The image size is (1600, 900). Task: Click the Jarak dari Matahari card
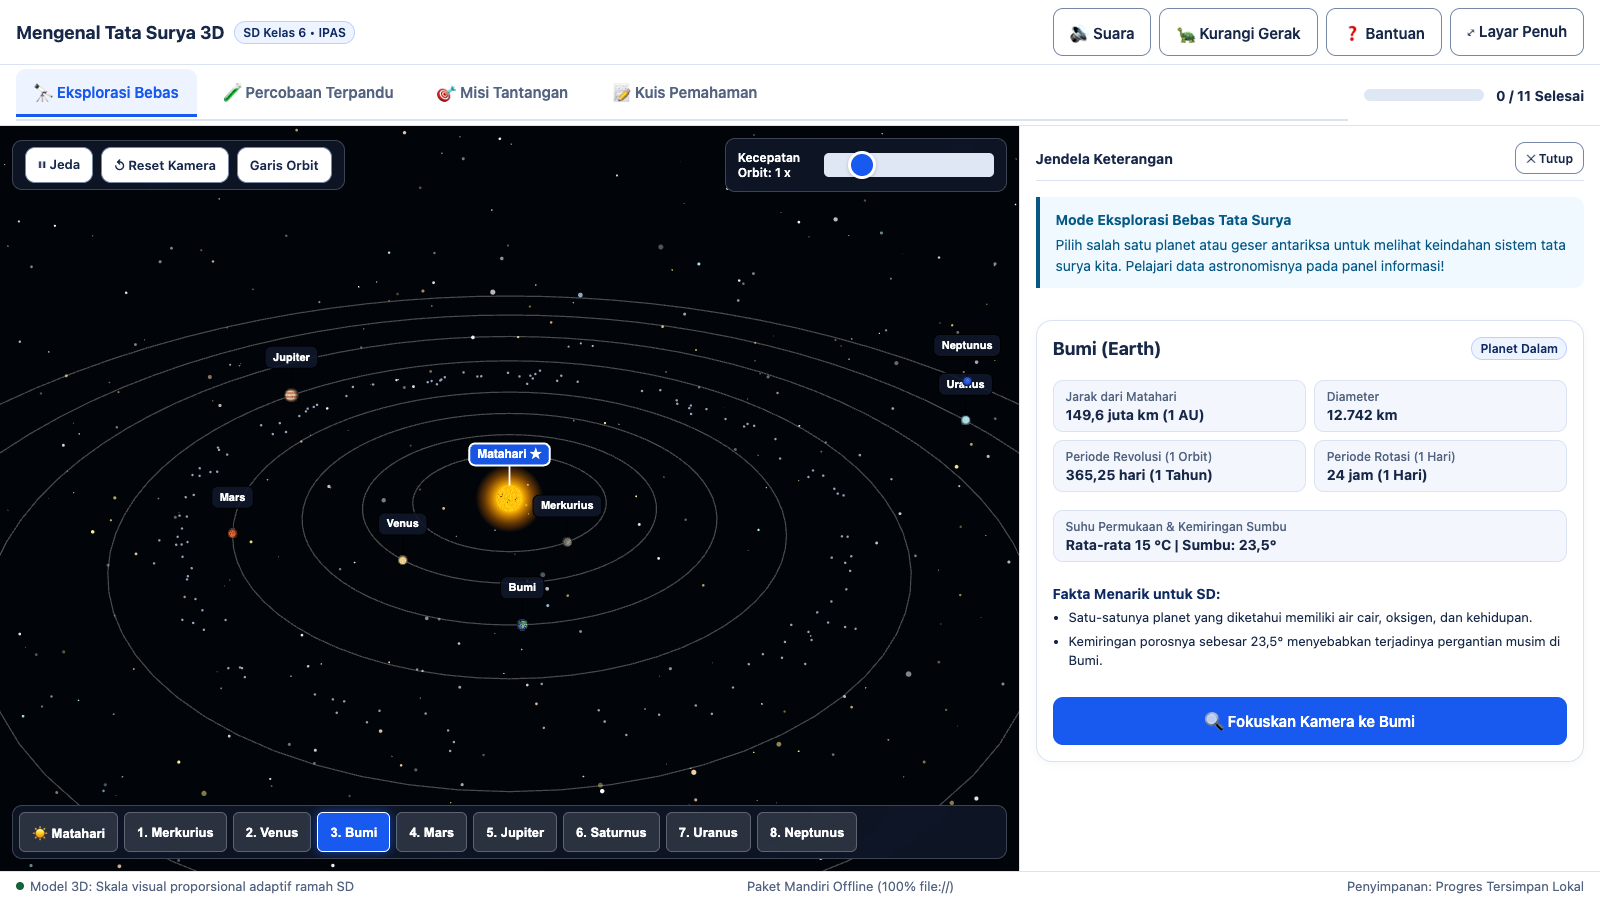[1179, 406]
